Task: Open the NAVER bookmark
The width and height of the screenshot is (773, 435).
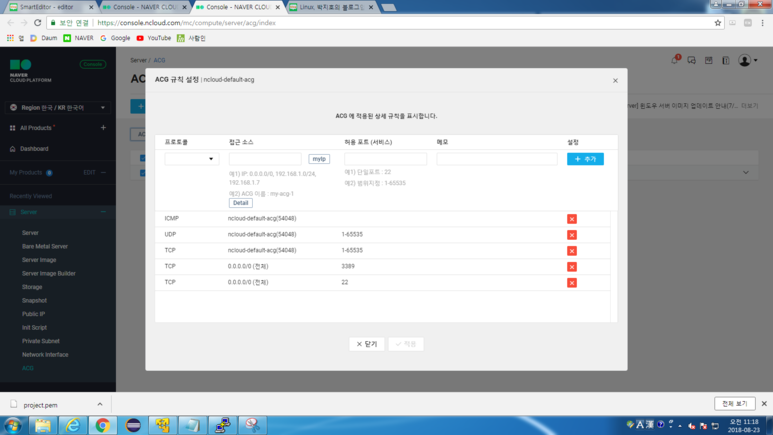Action: 78,38
